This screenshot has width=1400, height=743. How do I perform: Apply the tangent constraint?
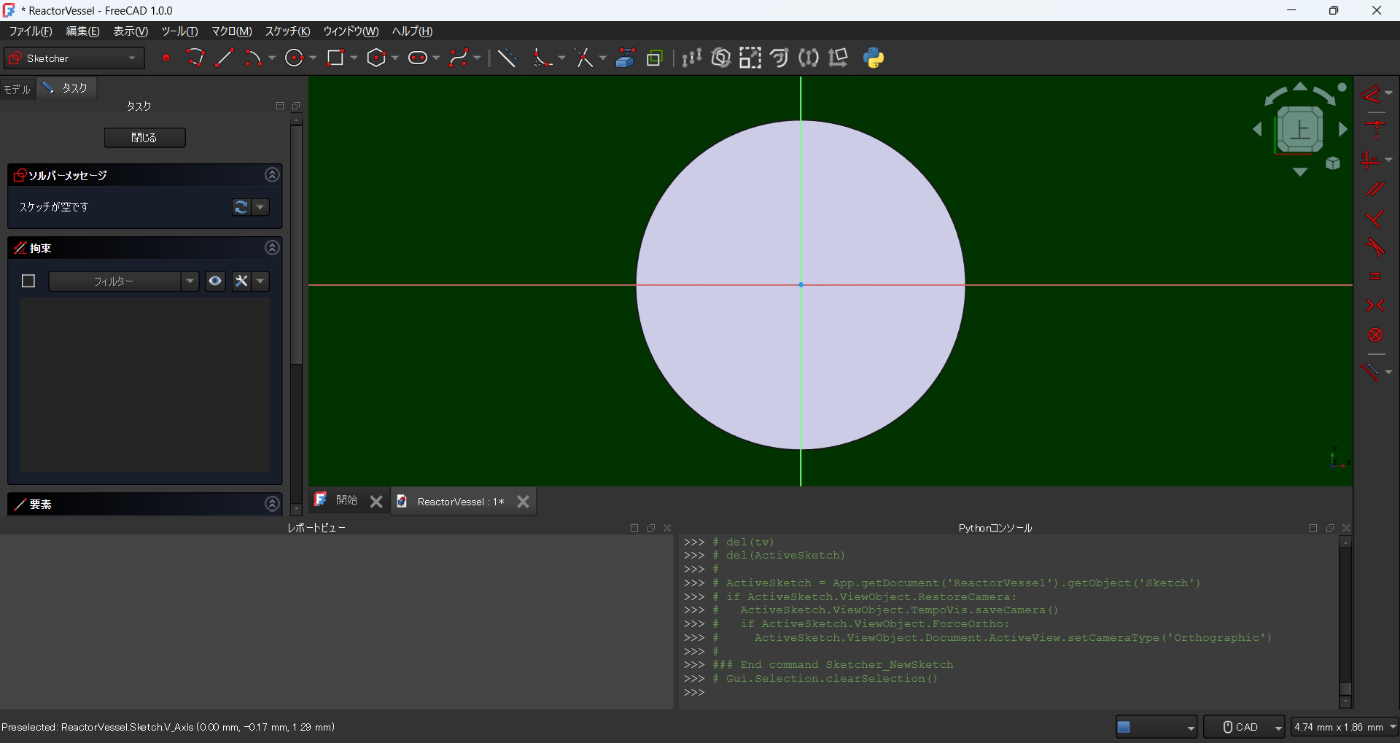(x=1374, y=246)
